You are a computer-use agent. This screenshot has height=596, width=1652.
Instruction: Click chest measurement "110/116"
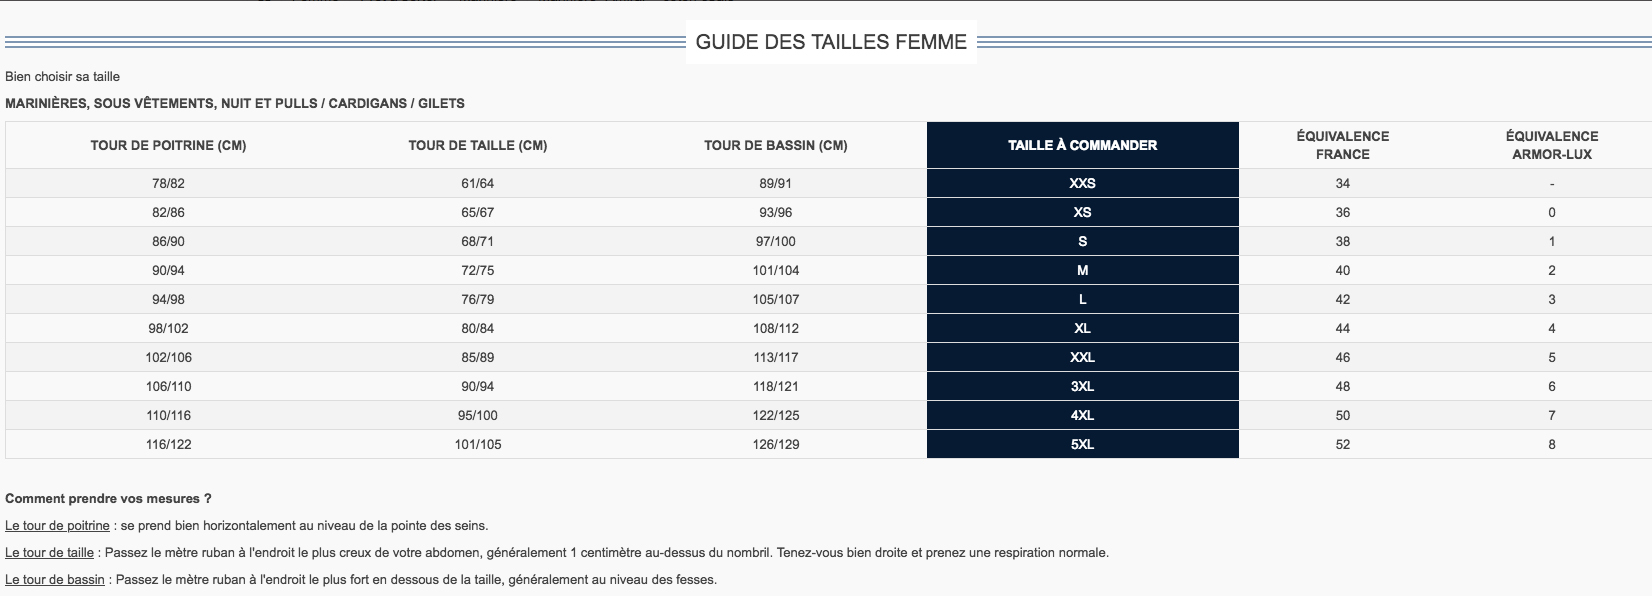click(x=168, y=415)
